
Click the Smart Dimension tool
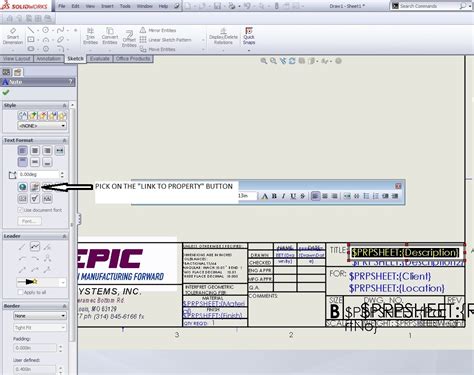pyautogui.click(x=13, y=36)
